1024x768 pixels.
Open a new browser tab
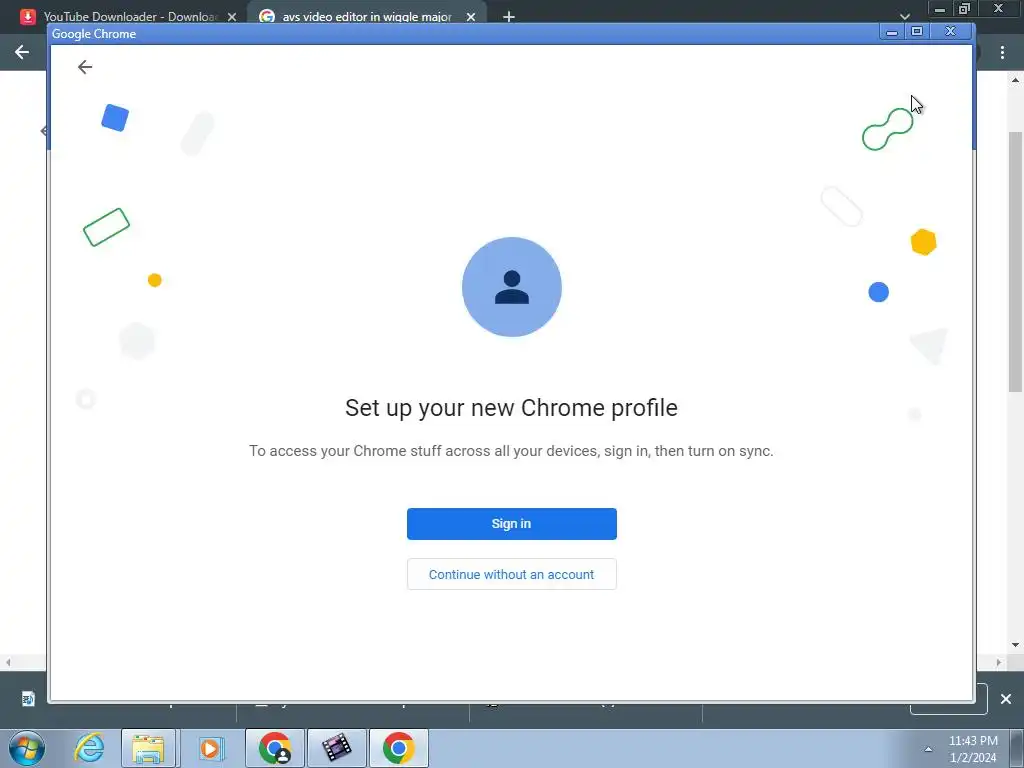509,17
